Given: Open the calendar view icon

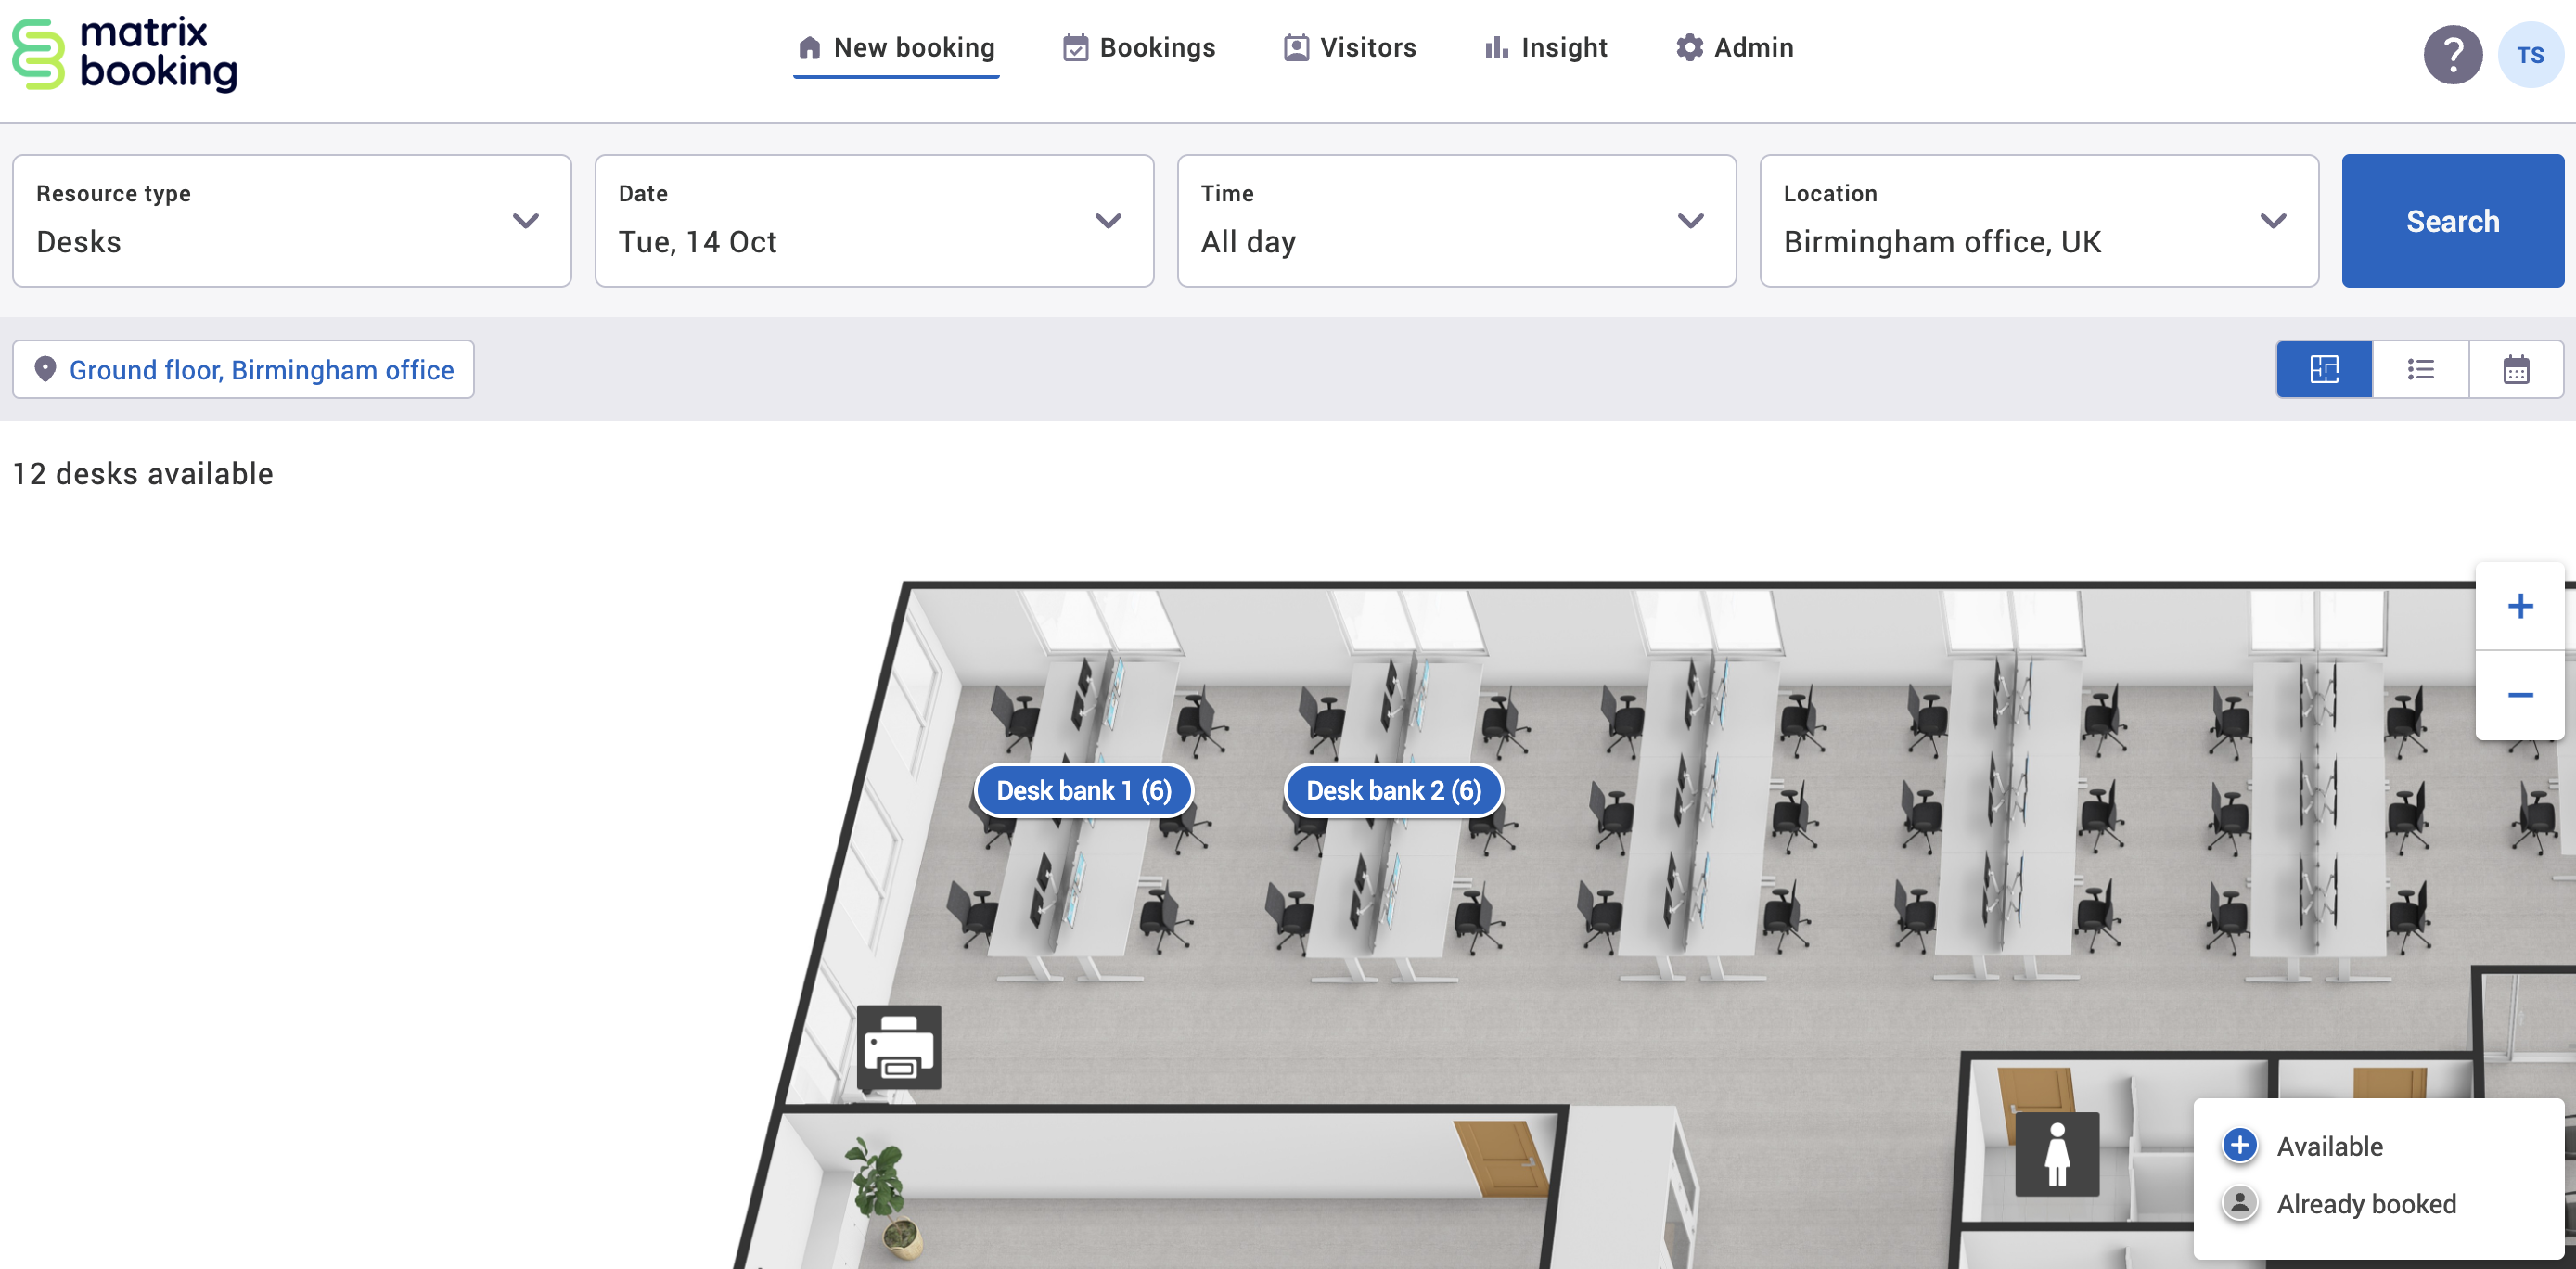Looking at the screenshot, I should point(2516,369).
